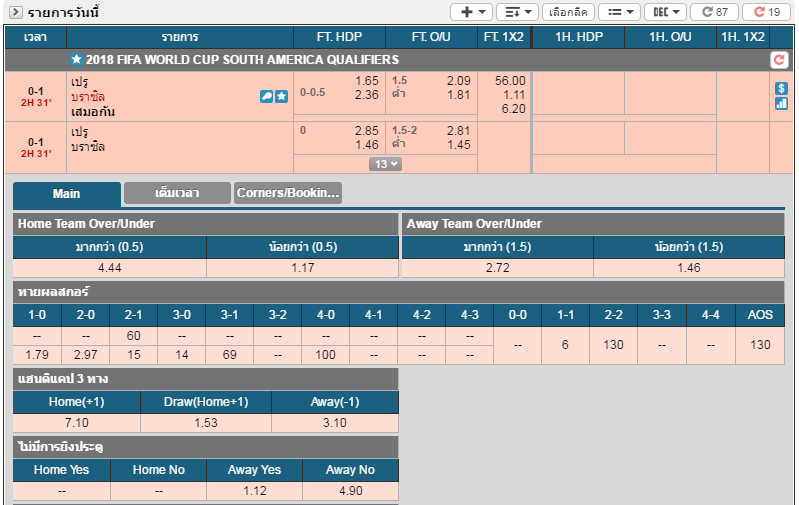Select correct score odds 1.79
This screenshot has height=505, width=799.
click(x=37, y=355)
